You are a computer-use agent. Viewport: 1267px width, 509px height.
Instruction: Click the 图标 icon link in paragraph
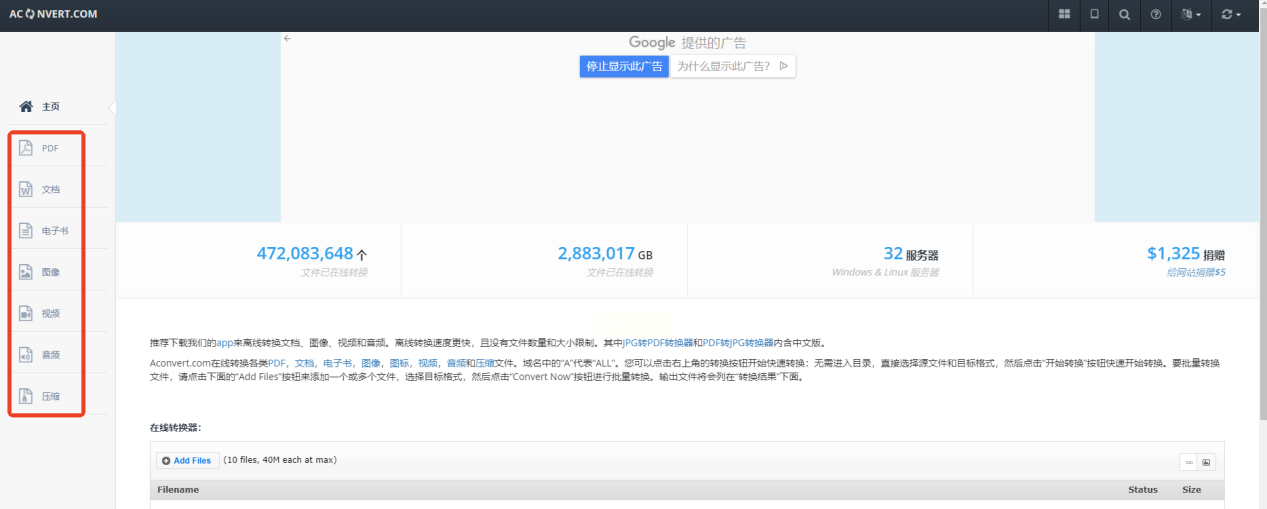click(400, 362)
